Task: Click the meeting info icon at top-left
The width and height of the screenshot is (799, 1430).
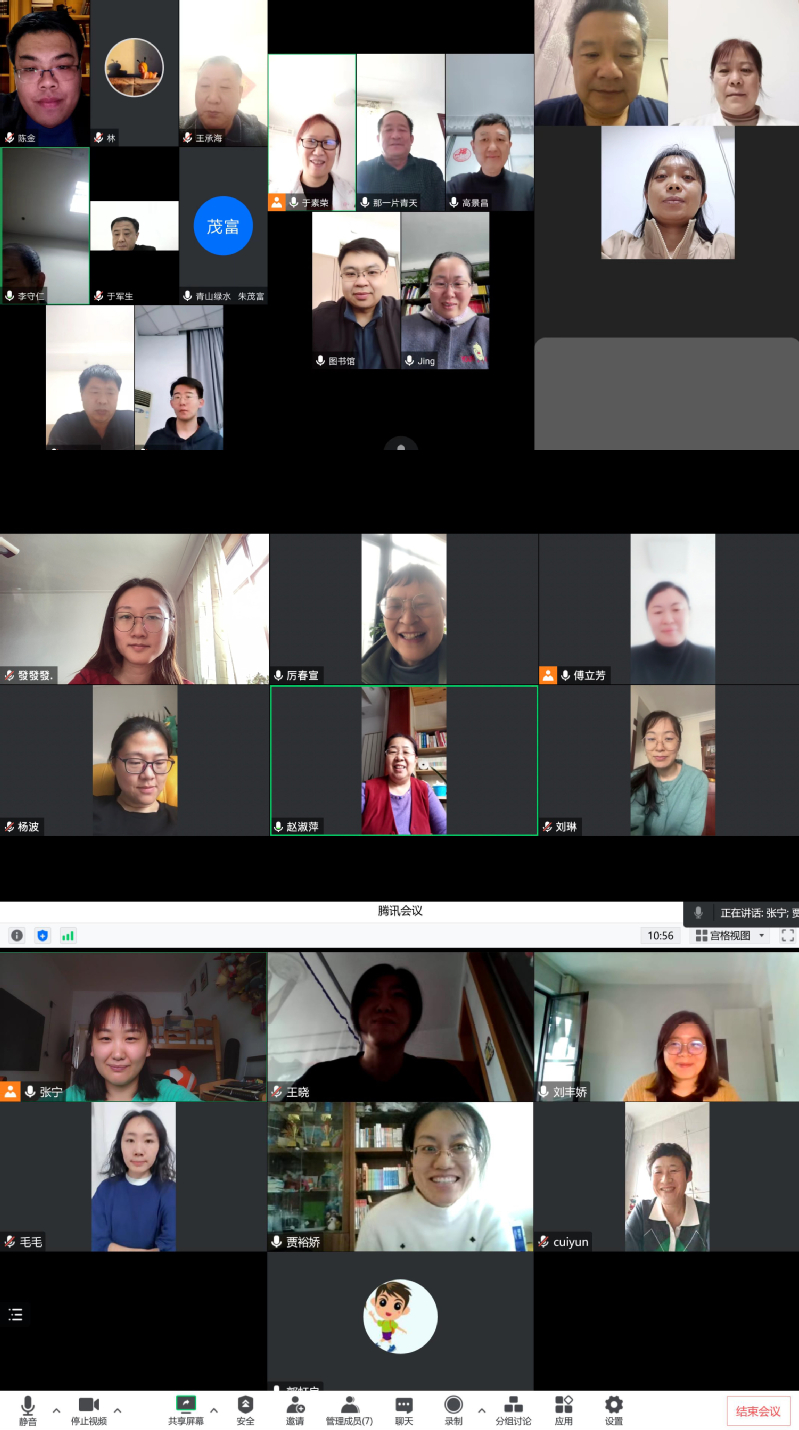Action: [x=17, y=936]
